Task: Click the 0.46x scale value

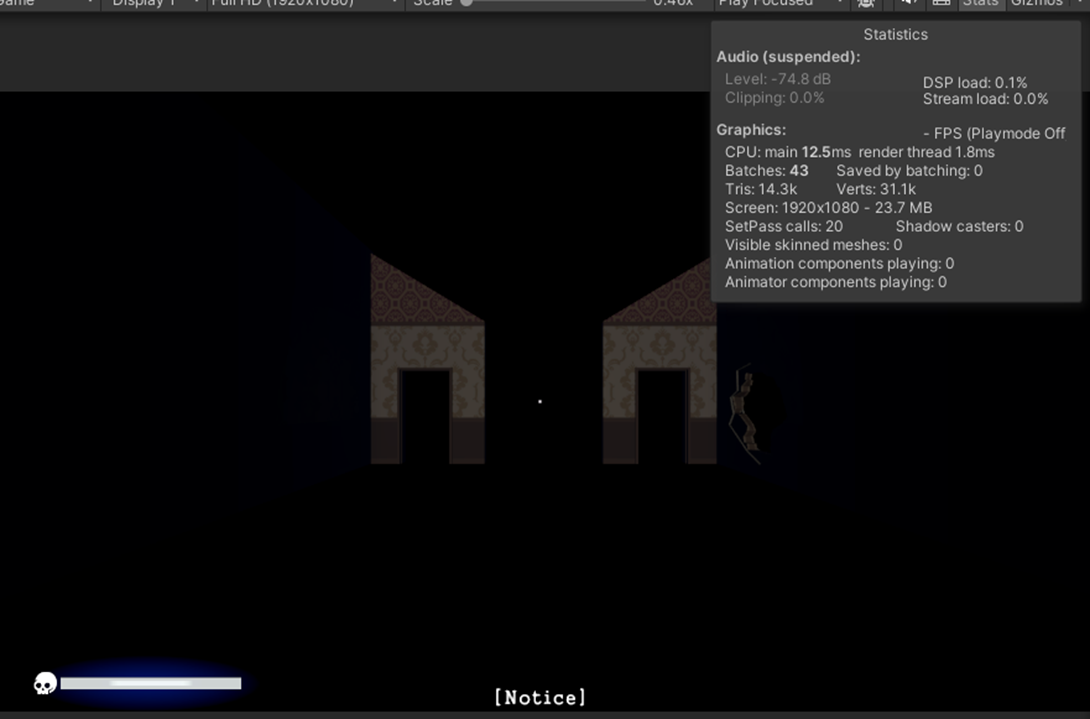Action: pos(673,3)
